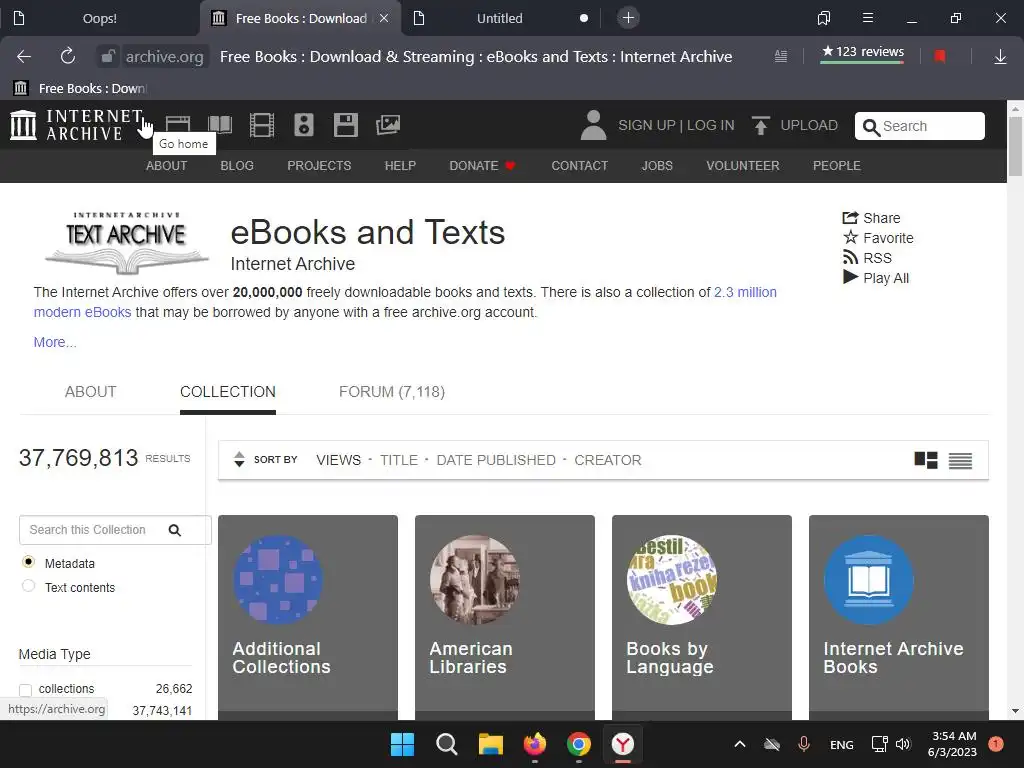Screen dimensions: 1024x768
Task: Click the magnifier icon in Search this Collection
Action: (x=174, y=530)
